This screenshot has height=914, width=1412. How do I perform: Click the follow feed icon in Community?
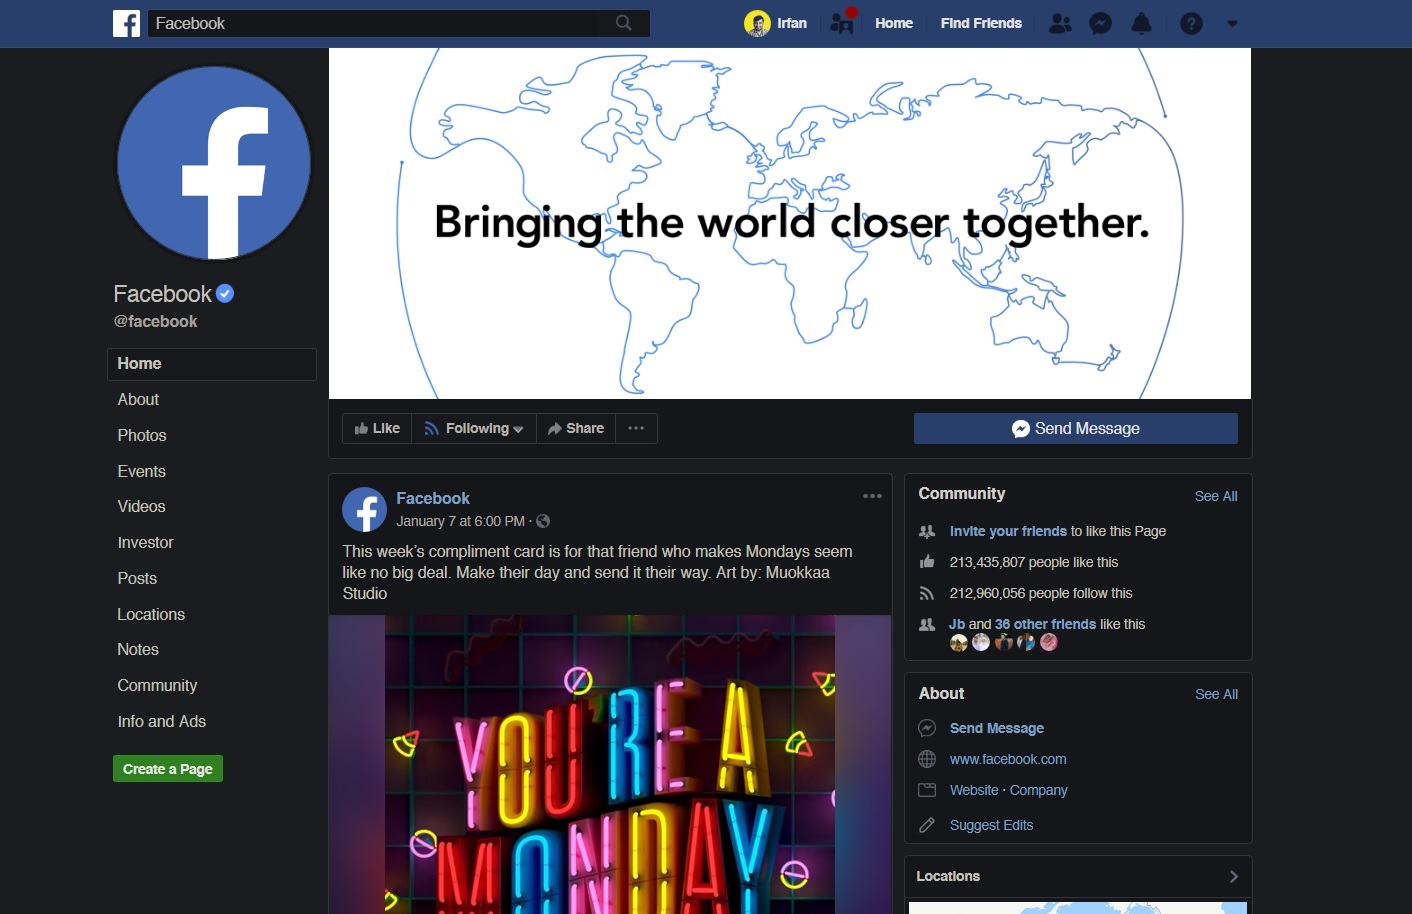(x=927, y=593)
